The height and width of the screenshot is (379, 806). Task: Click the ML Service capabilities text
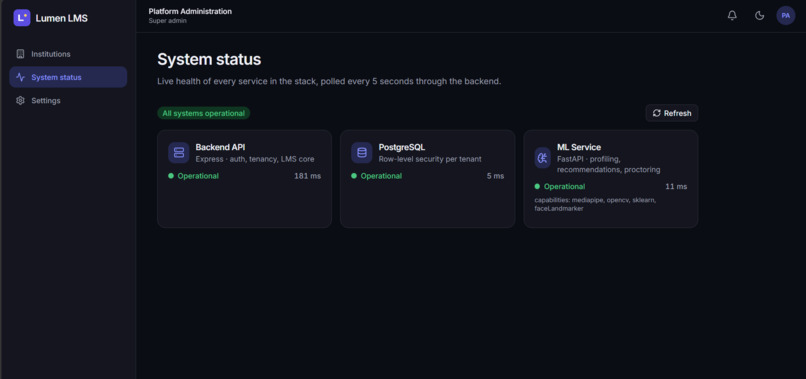(595, 204)
